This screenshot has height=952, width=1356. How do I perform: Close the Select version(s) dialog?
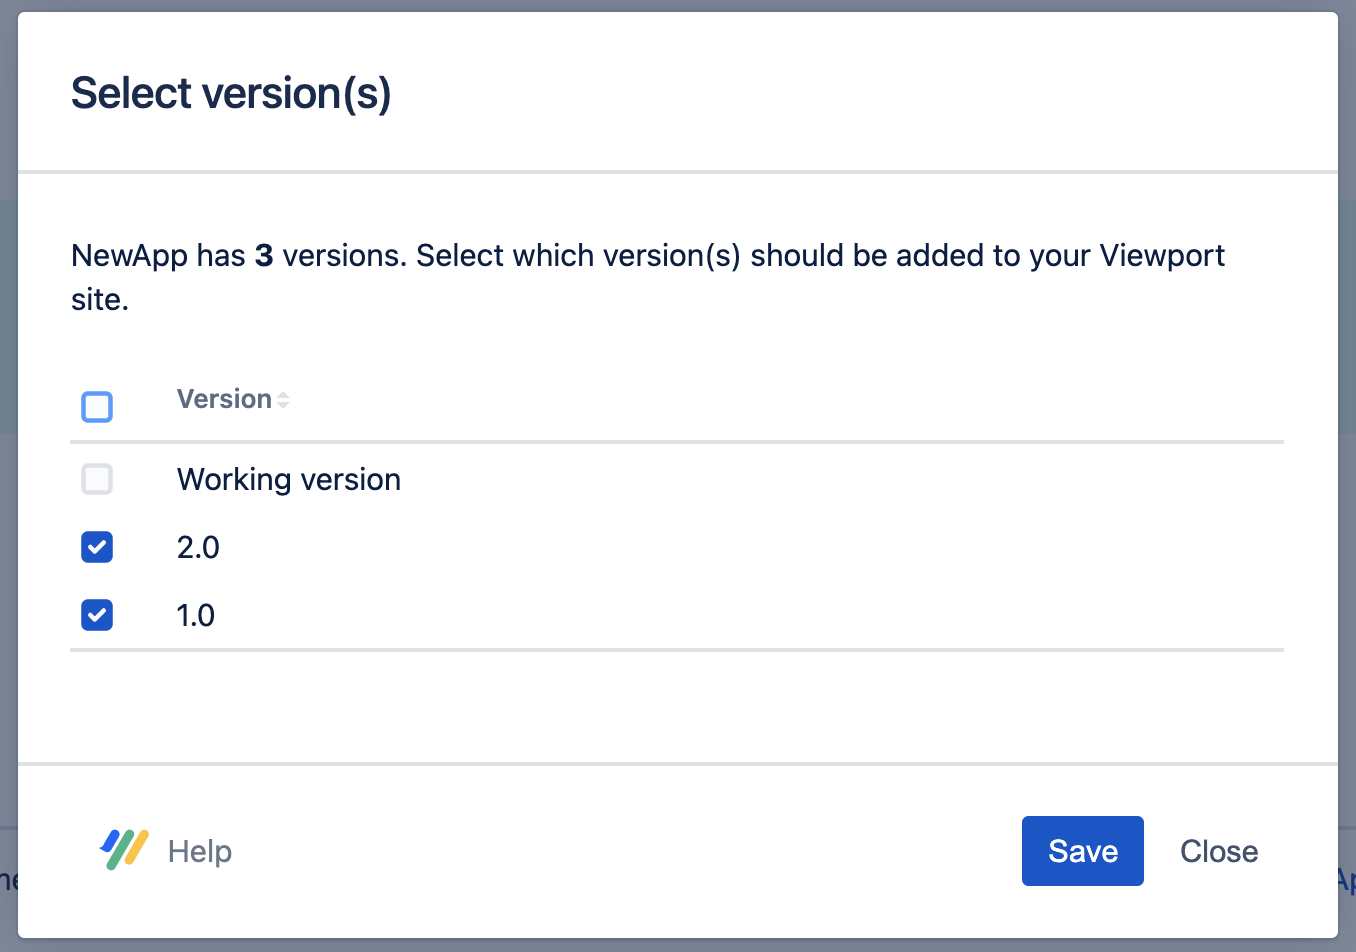(x=1218, y=851)
